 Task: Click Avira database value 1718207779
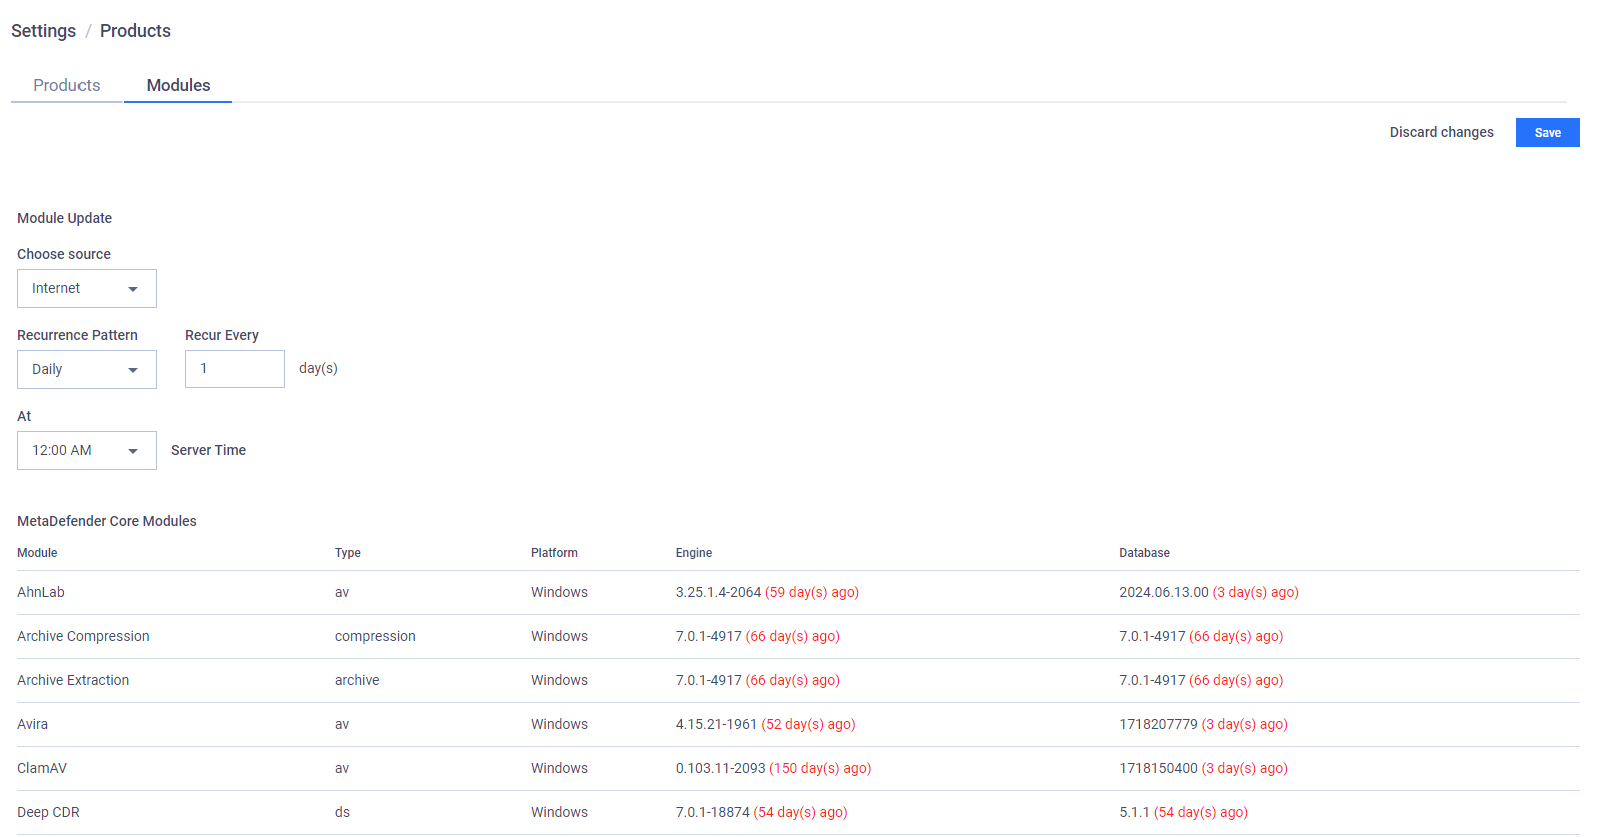tap(1158, 724)
